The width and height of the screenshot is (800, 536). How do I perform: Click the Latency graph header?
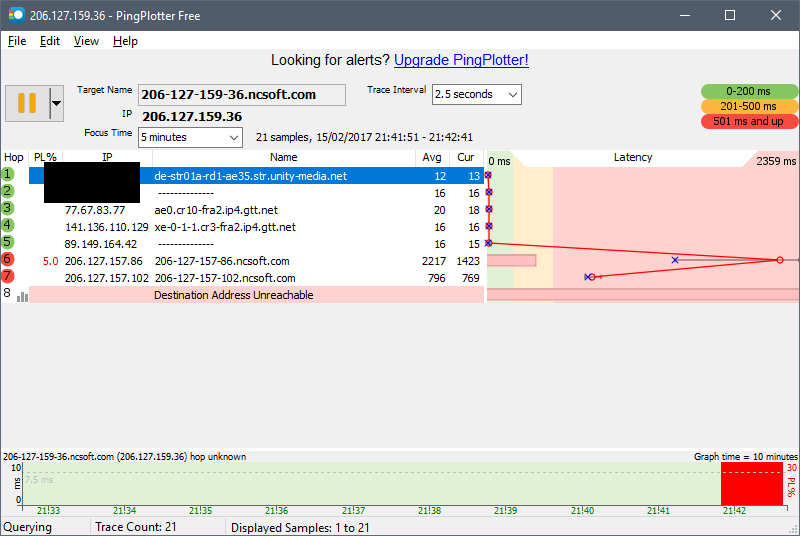point(633,157)
